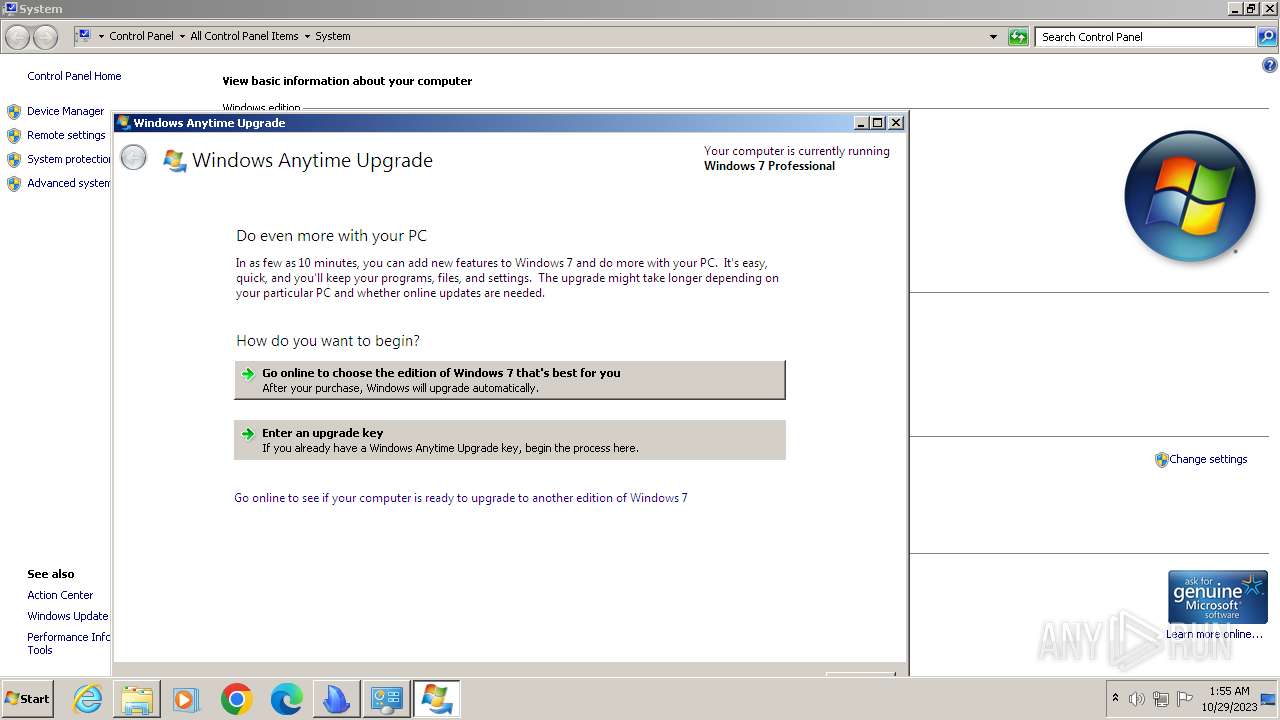Open Device Manager link
1280x720 pixels.
[65, 111]
